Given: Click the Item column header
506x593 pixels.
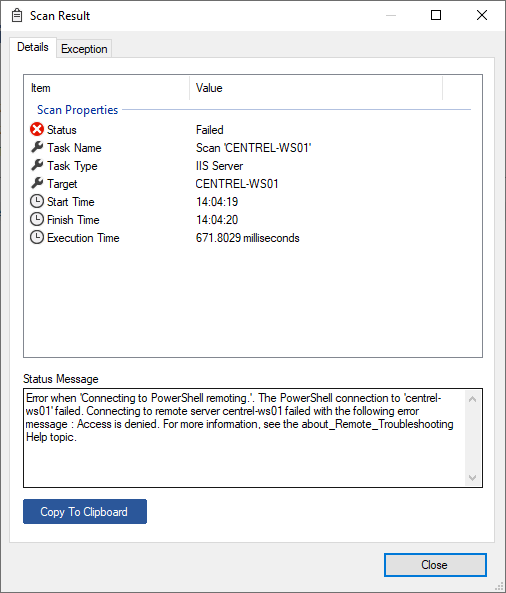Looking at the screenshot, I should (x=107, y=88).
